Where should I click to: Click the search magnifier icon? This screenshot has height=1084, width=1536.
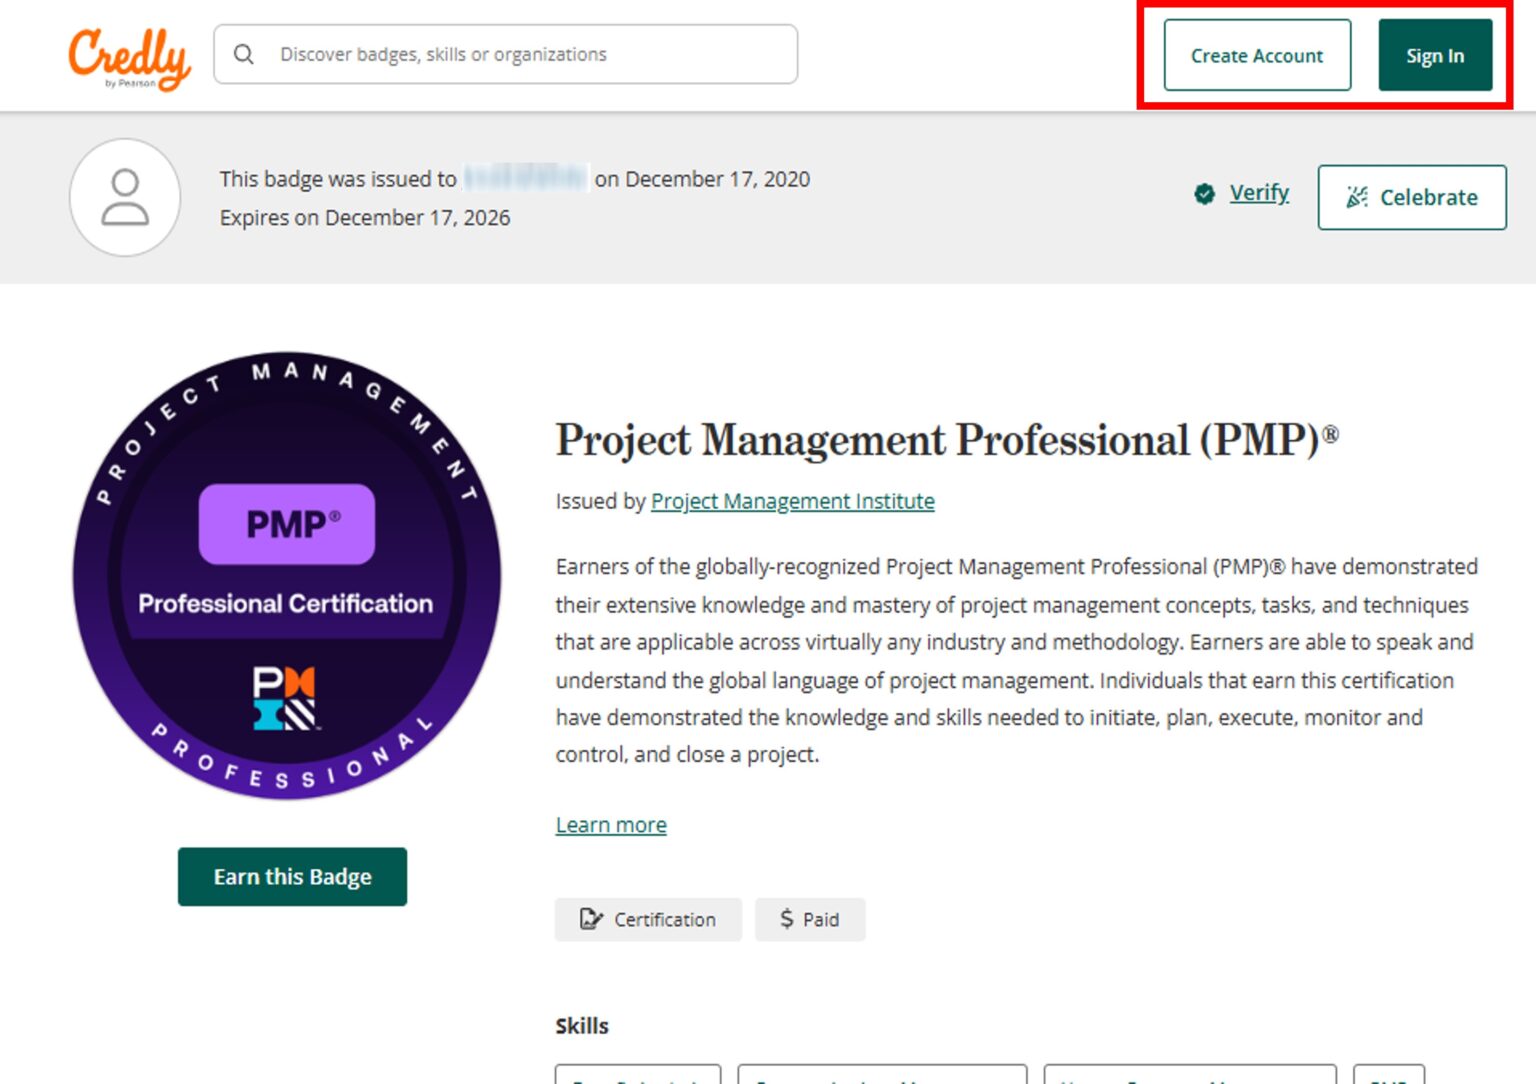point(244,54)
